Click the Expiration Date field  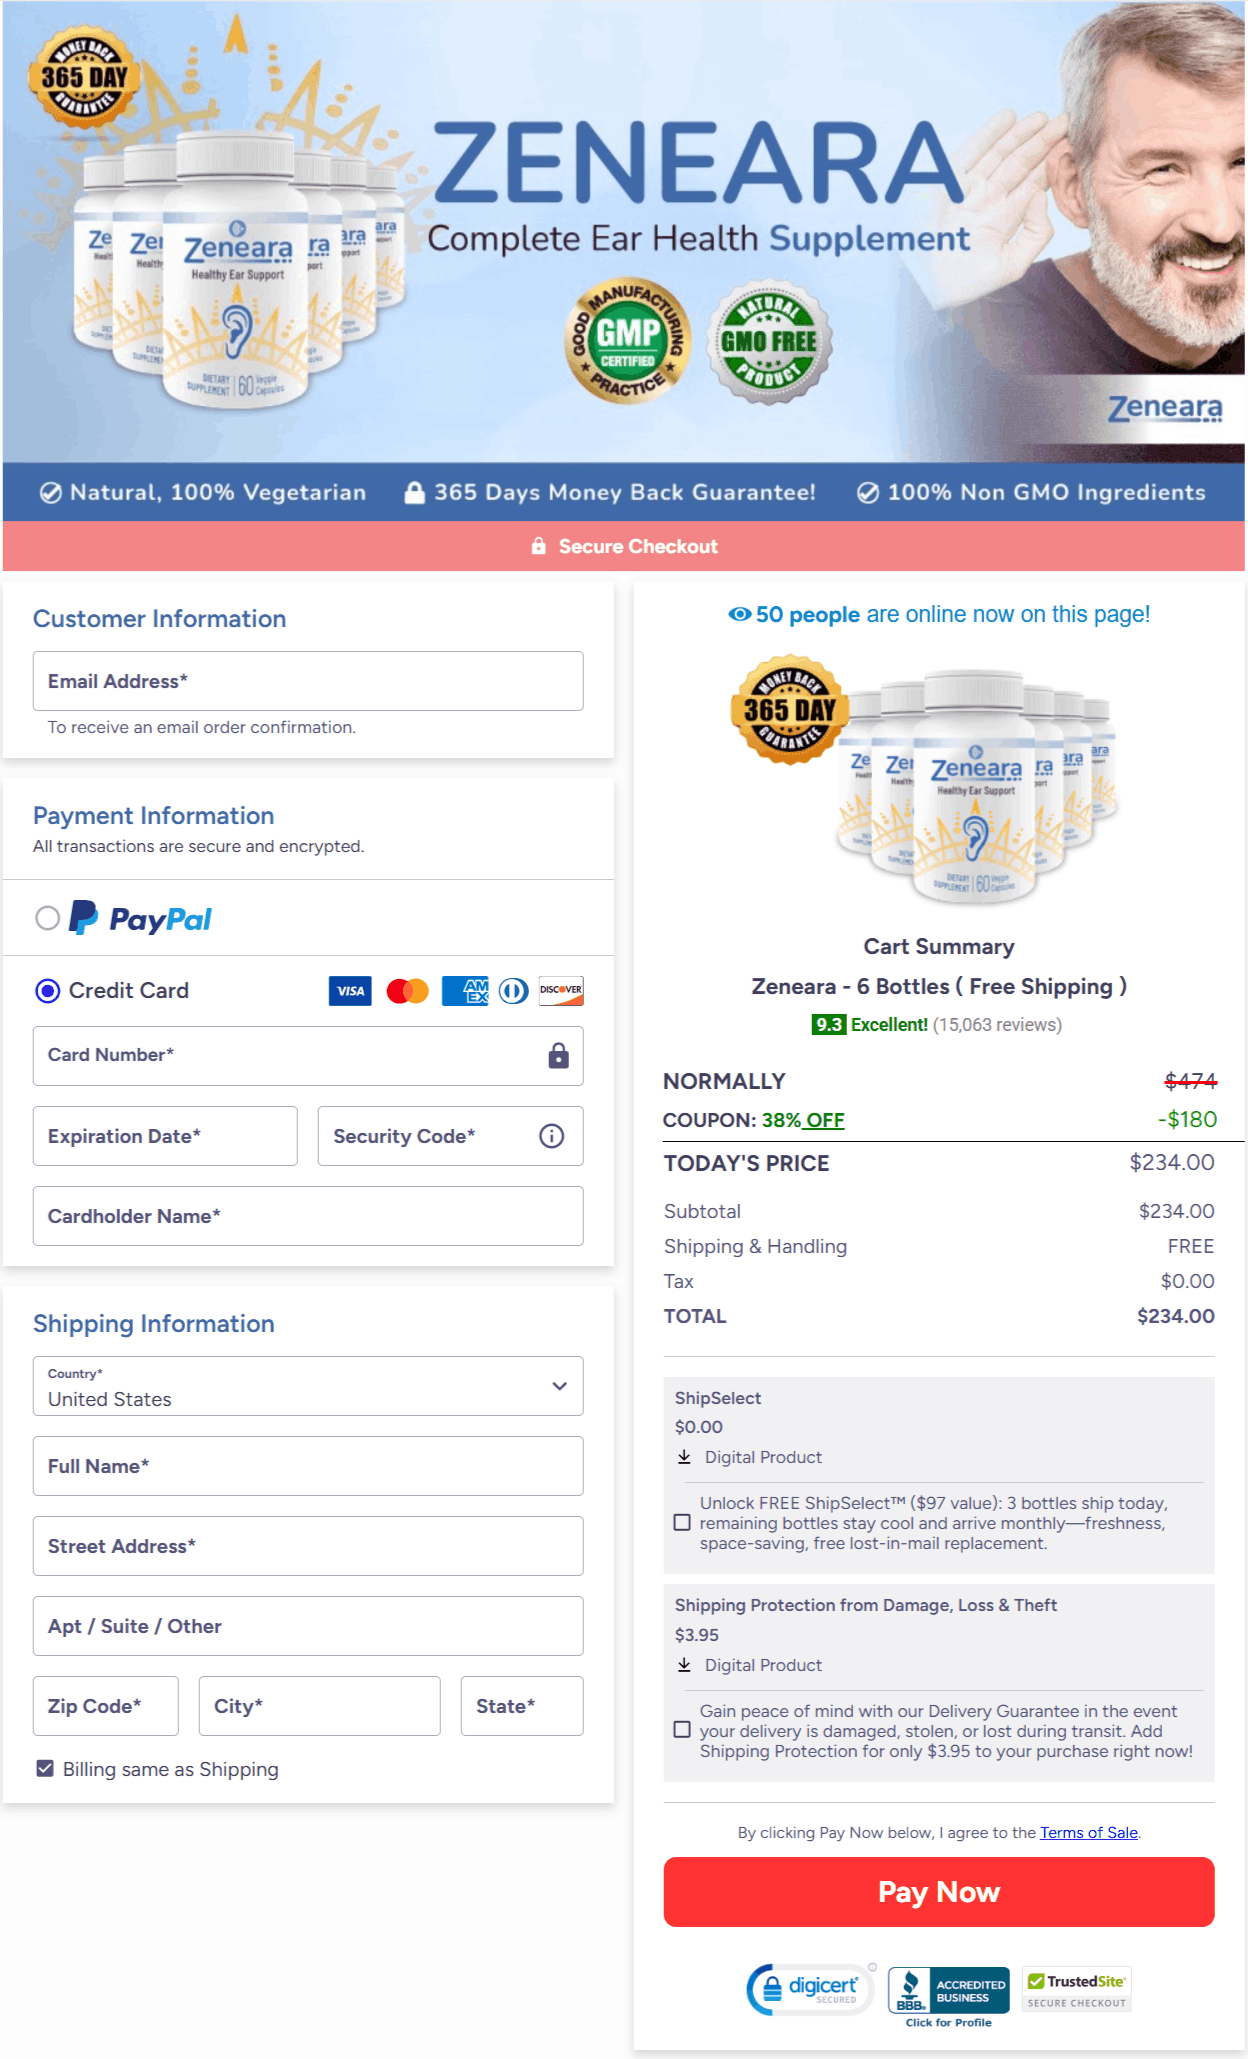(x=164, y=1135)
